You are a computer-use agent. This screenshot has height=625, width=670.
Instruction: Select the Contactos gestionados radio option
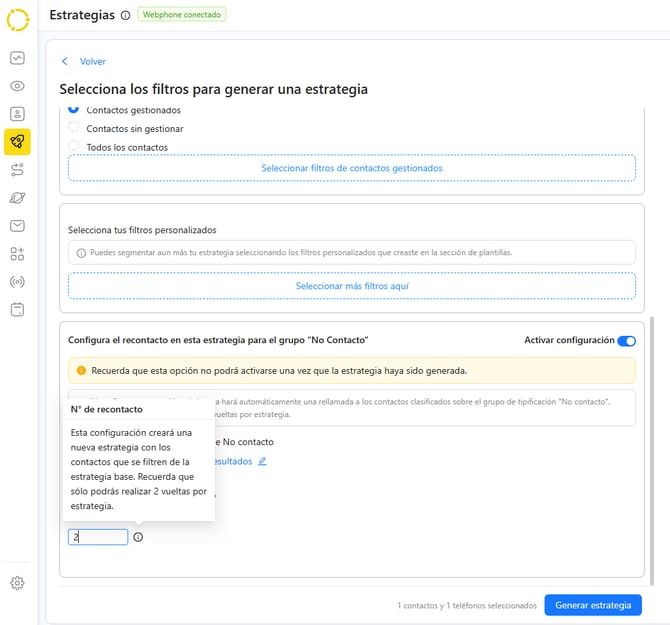(73, 109)
